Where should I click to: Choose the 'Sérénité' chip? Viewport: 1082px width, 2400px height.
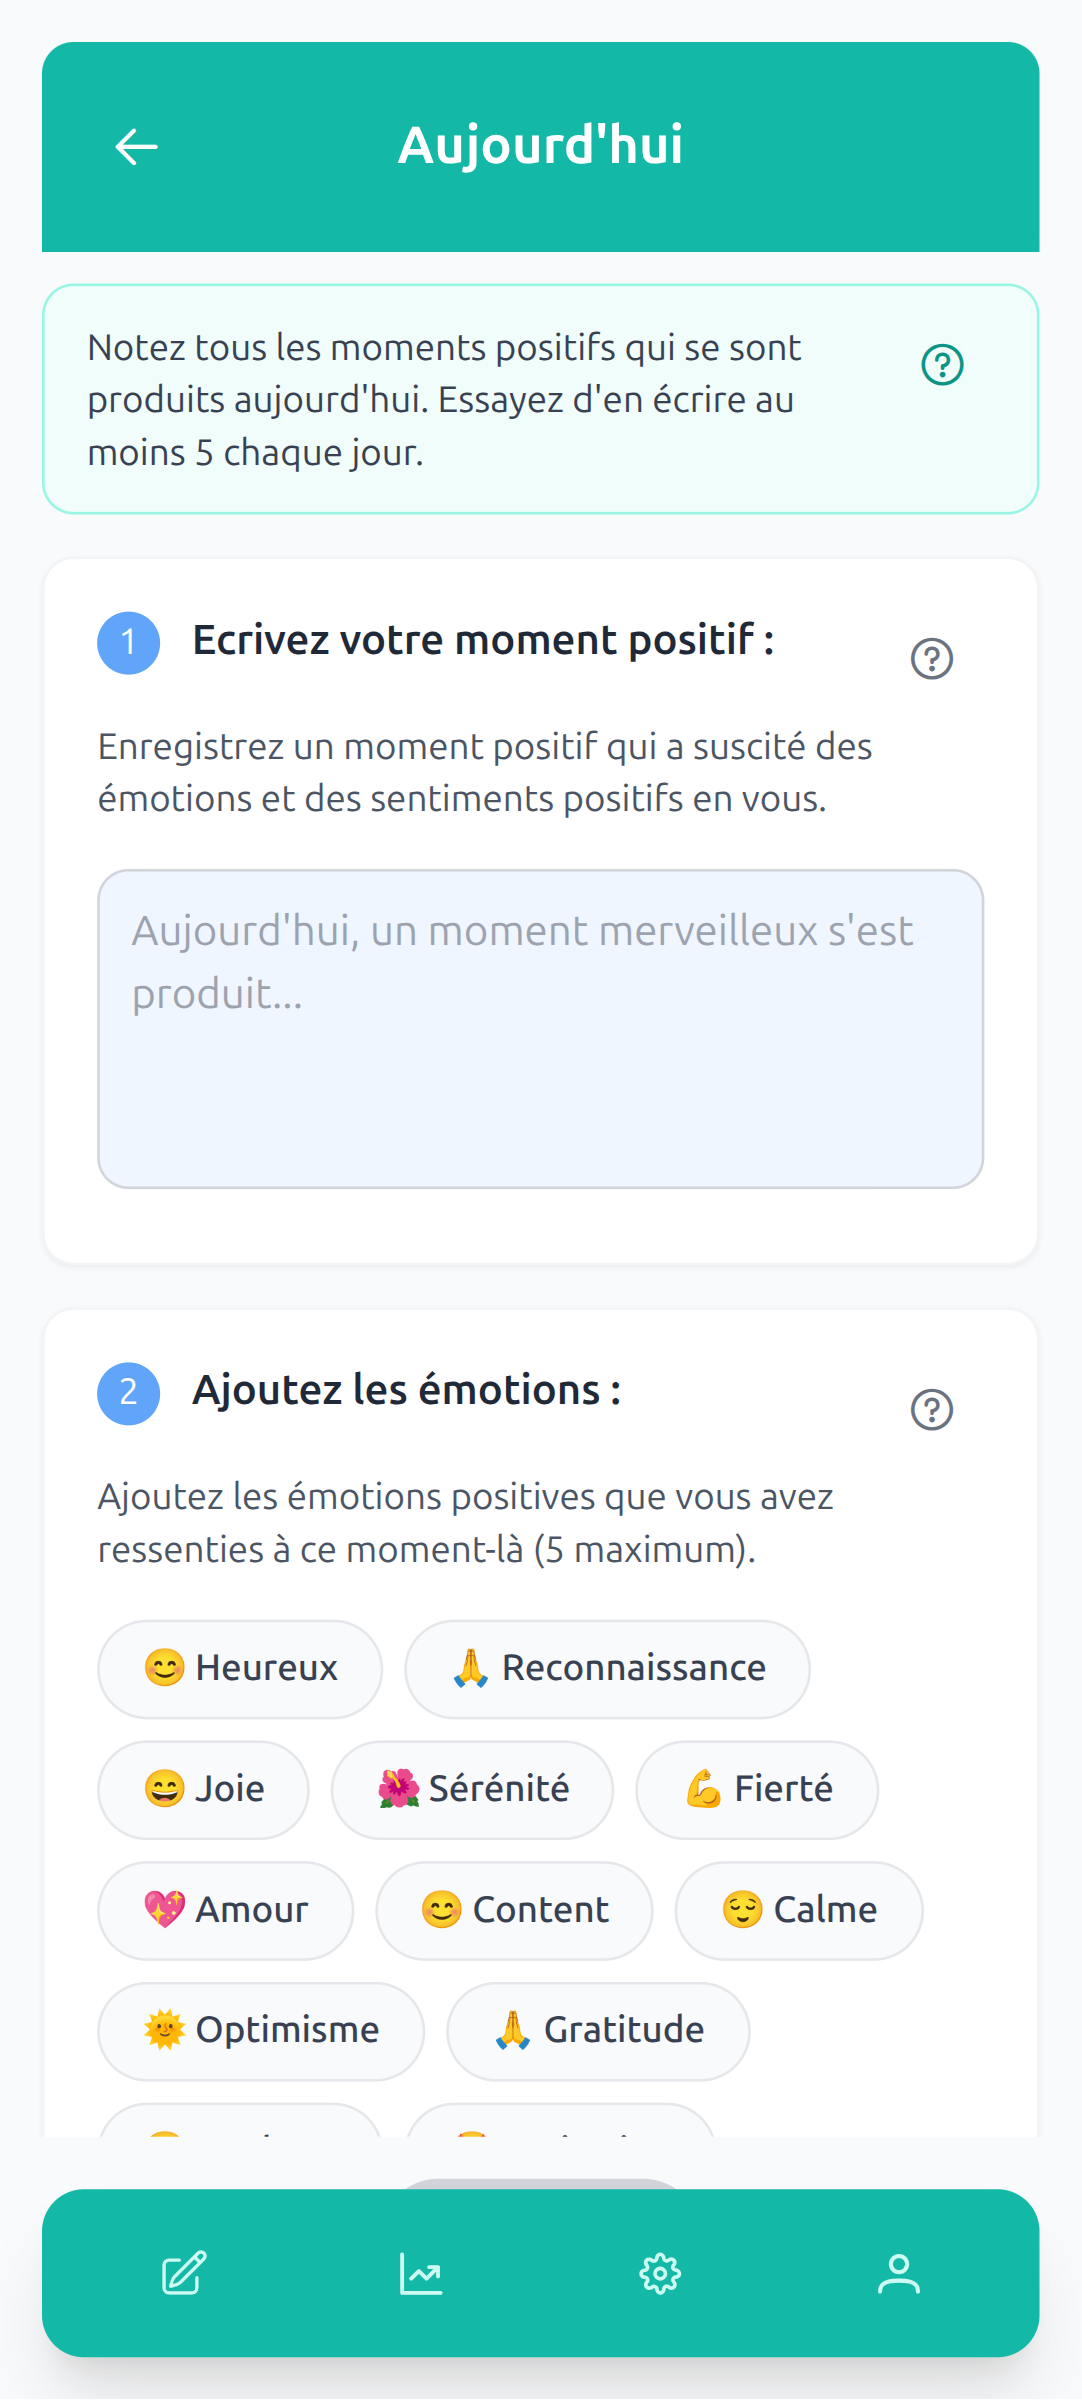coord(472,1789)
